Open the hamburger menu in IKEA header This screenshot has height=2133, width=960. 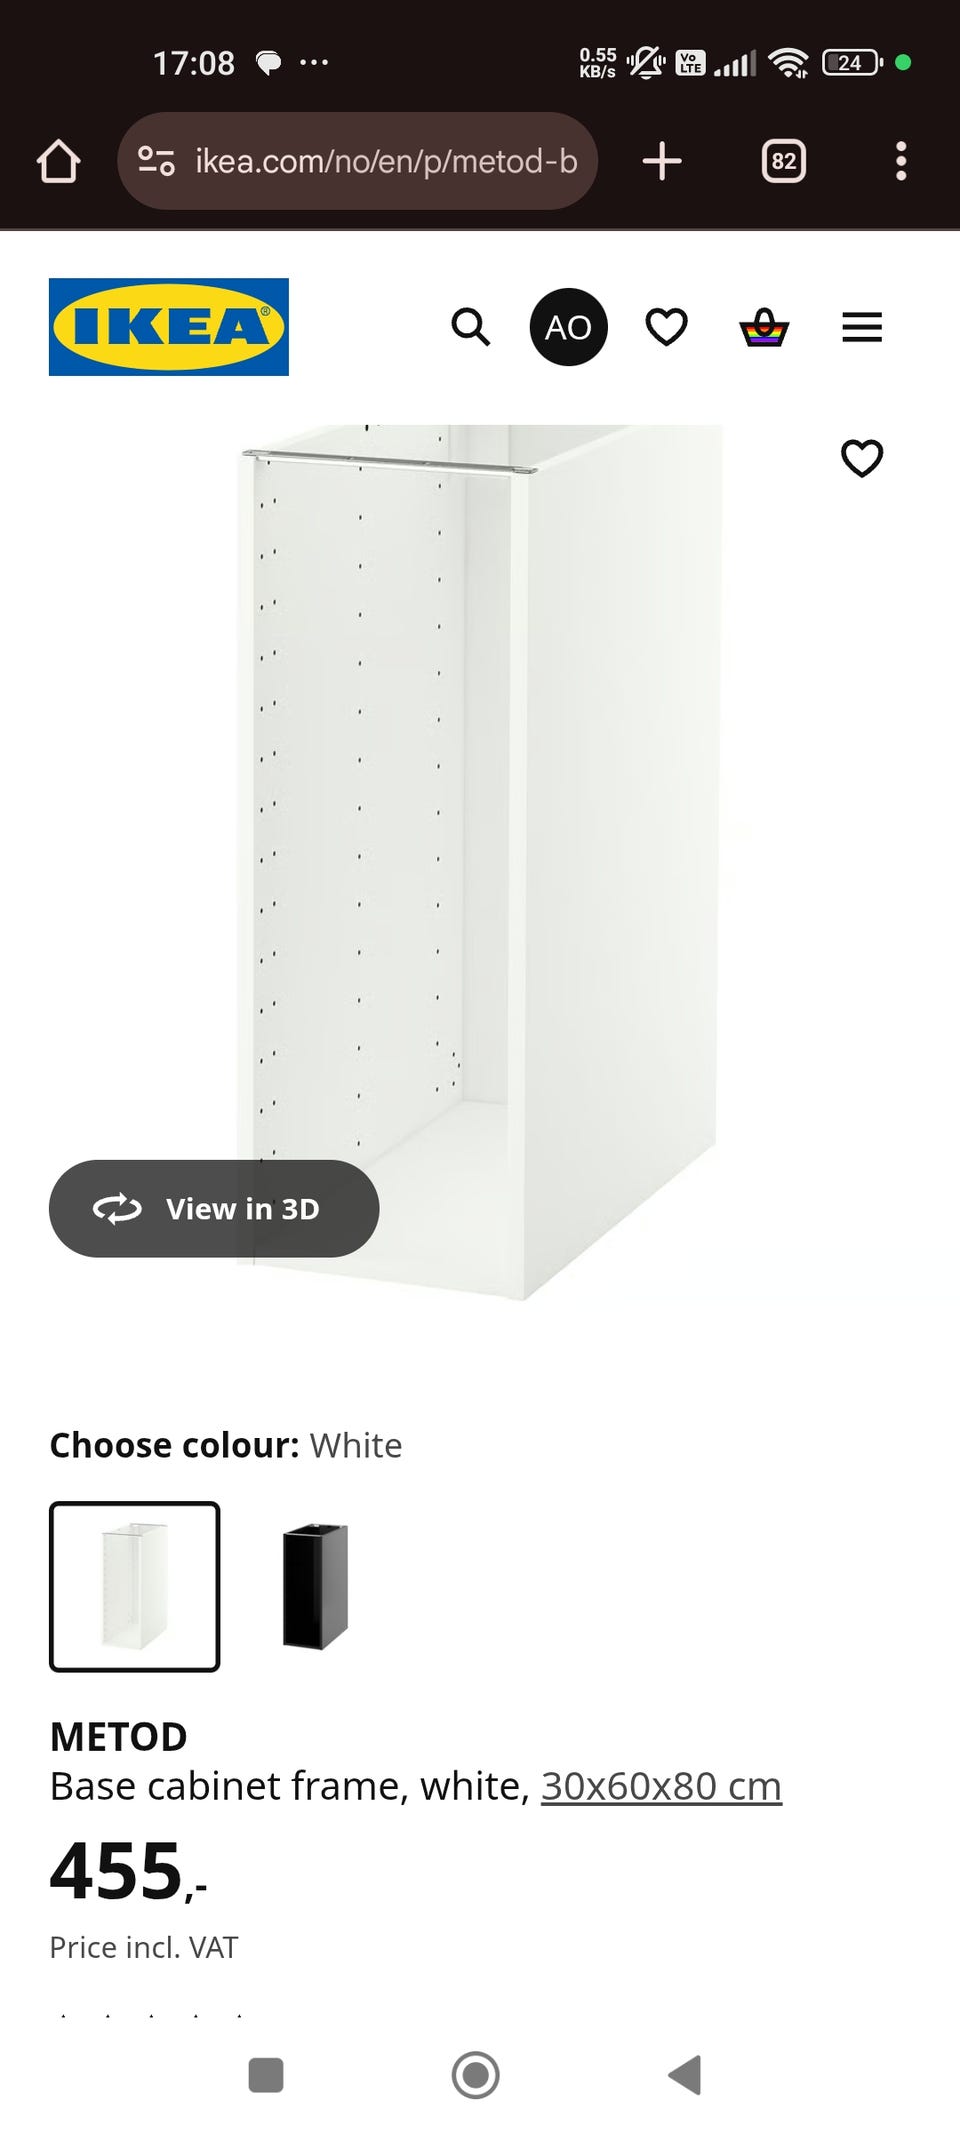click(862, 327)
